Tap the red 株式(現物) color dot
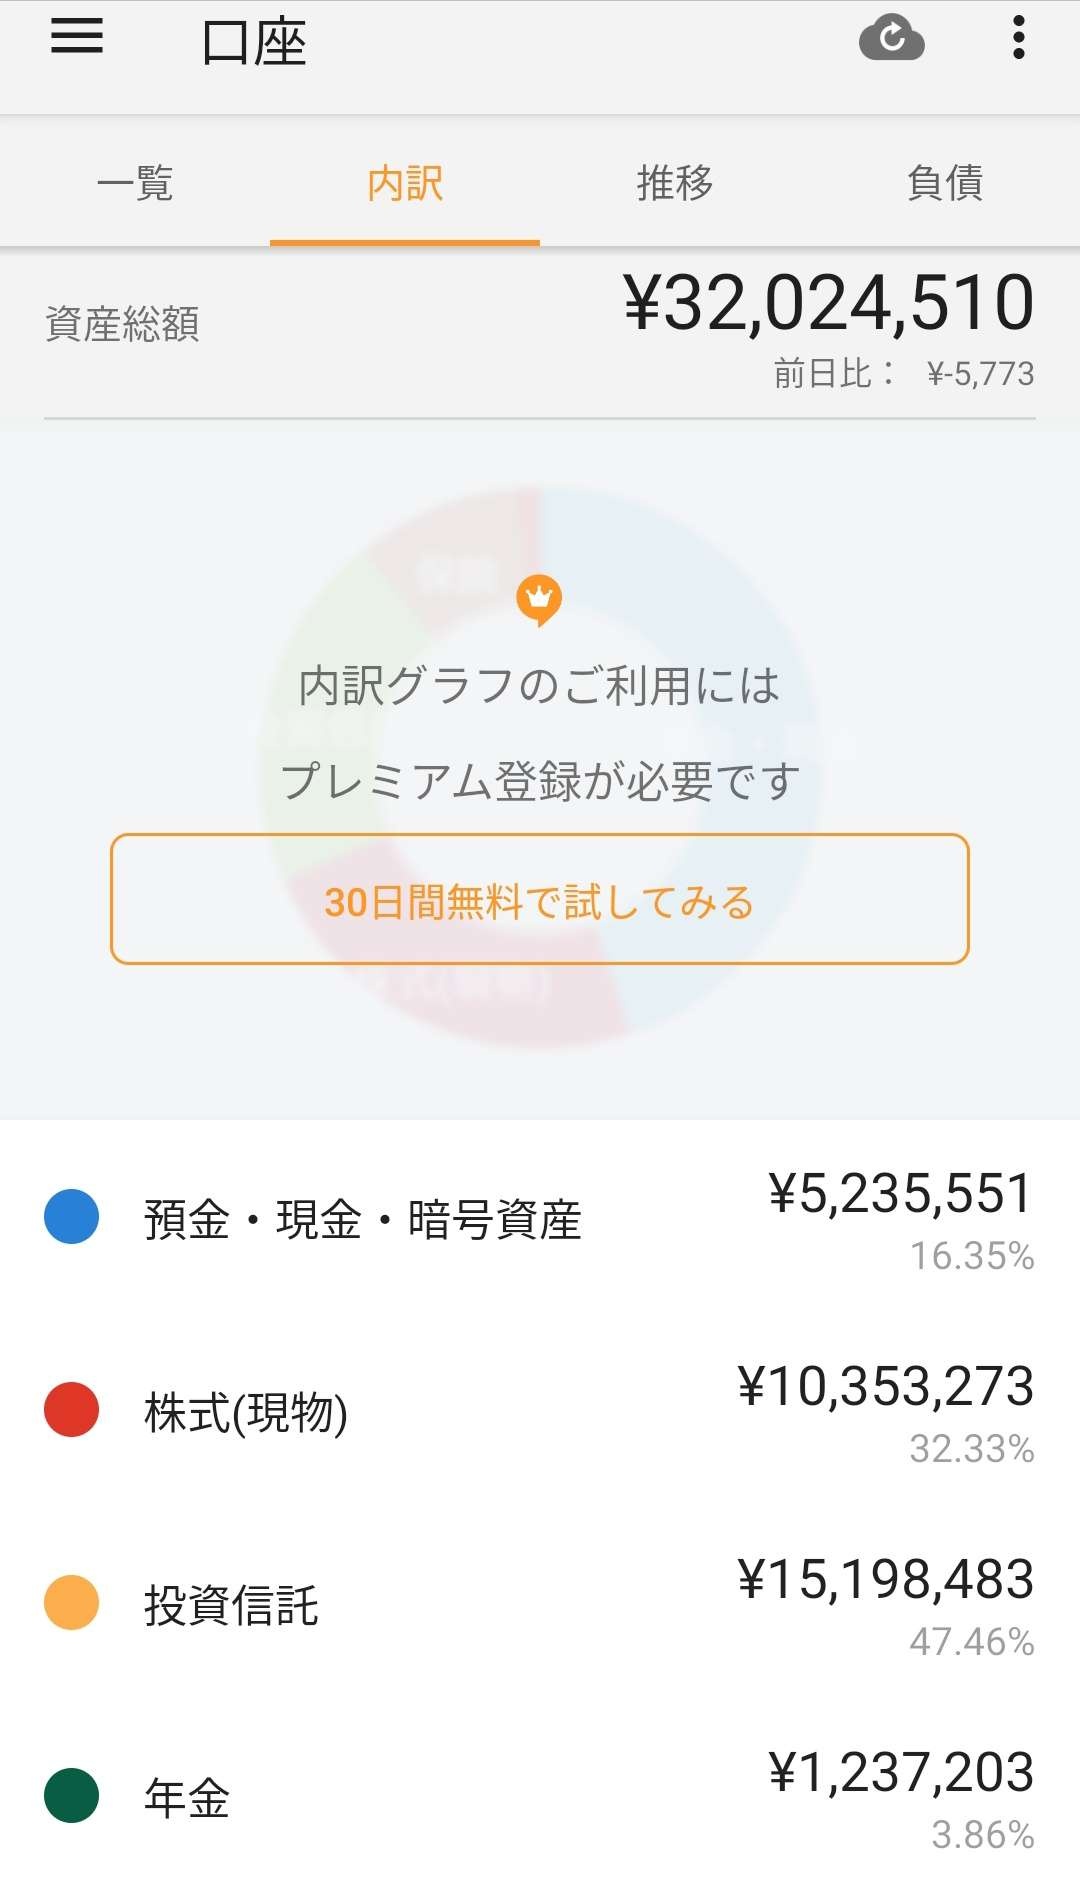Screen dimensions: 1080x1904 point(72,1410)
